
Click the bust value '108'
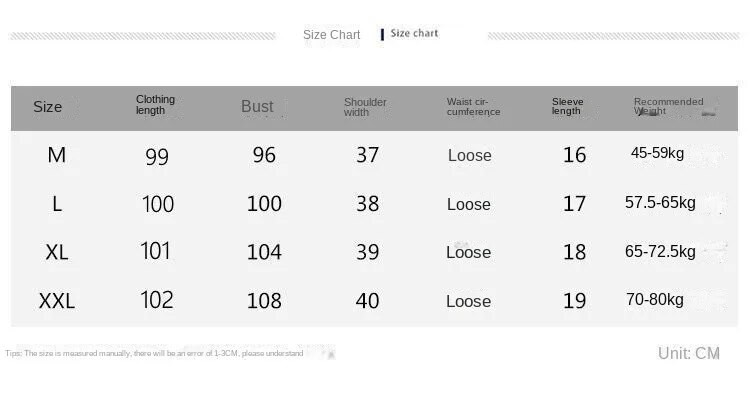(264, 301)
